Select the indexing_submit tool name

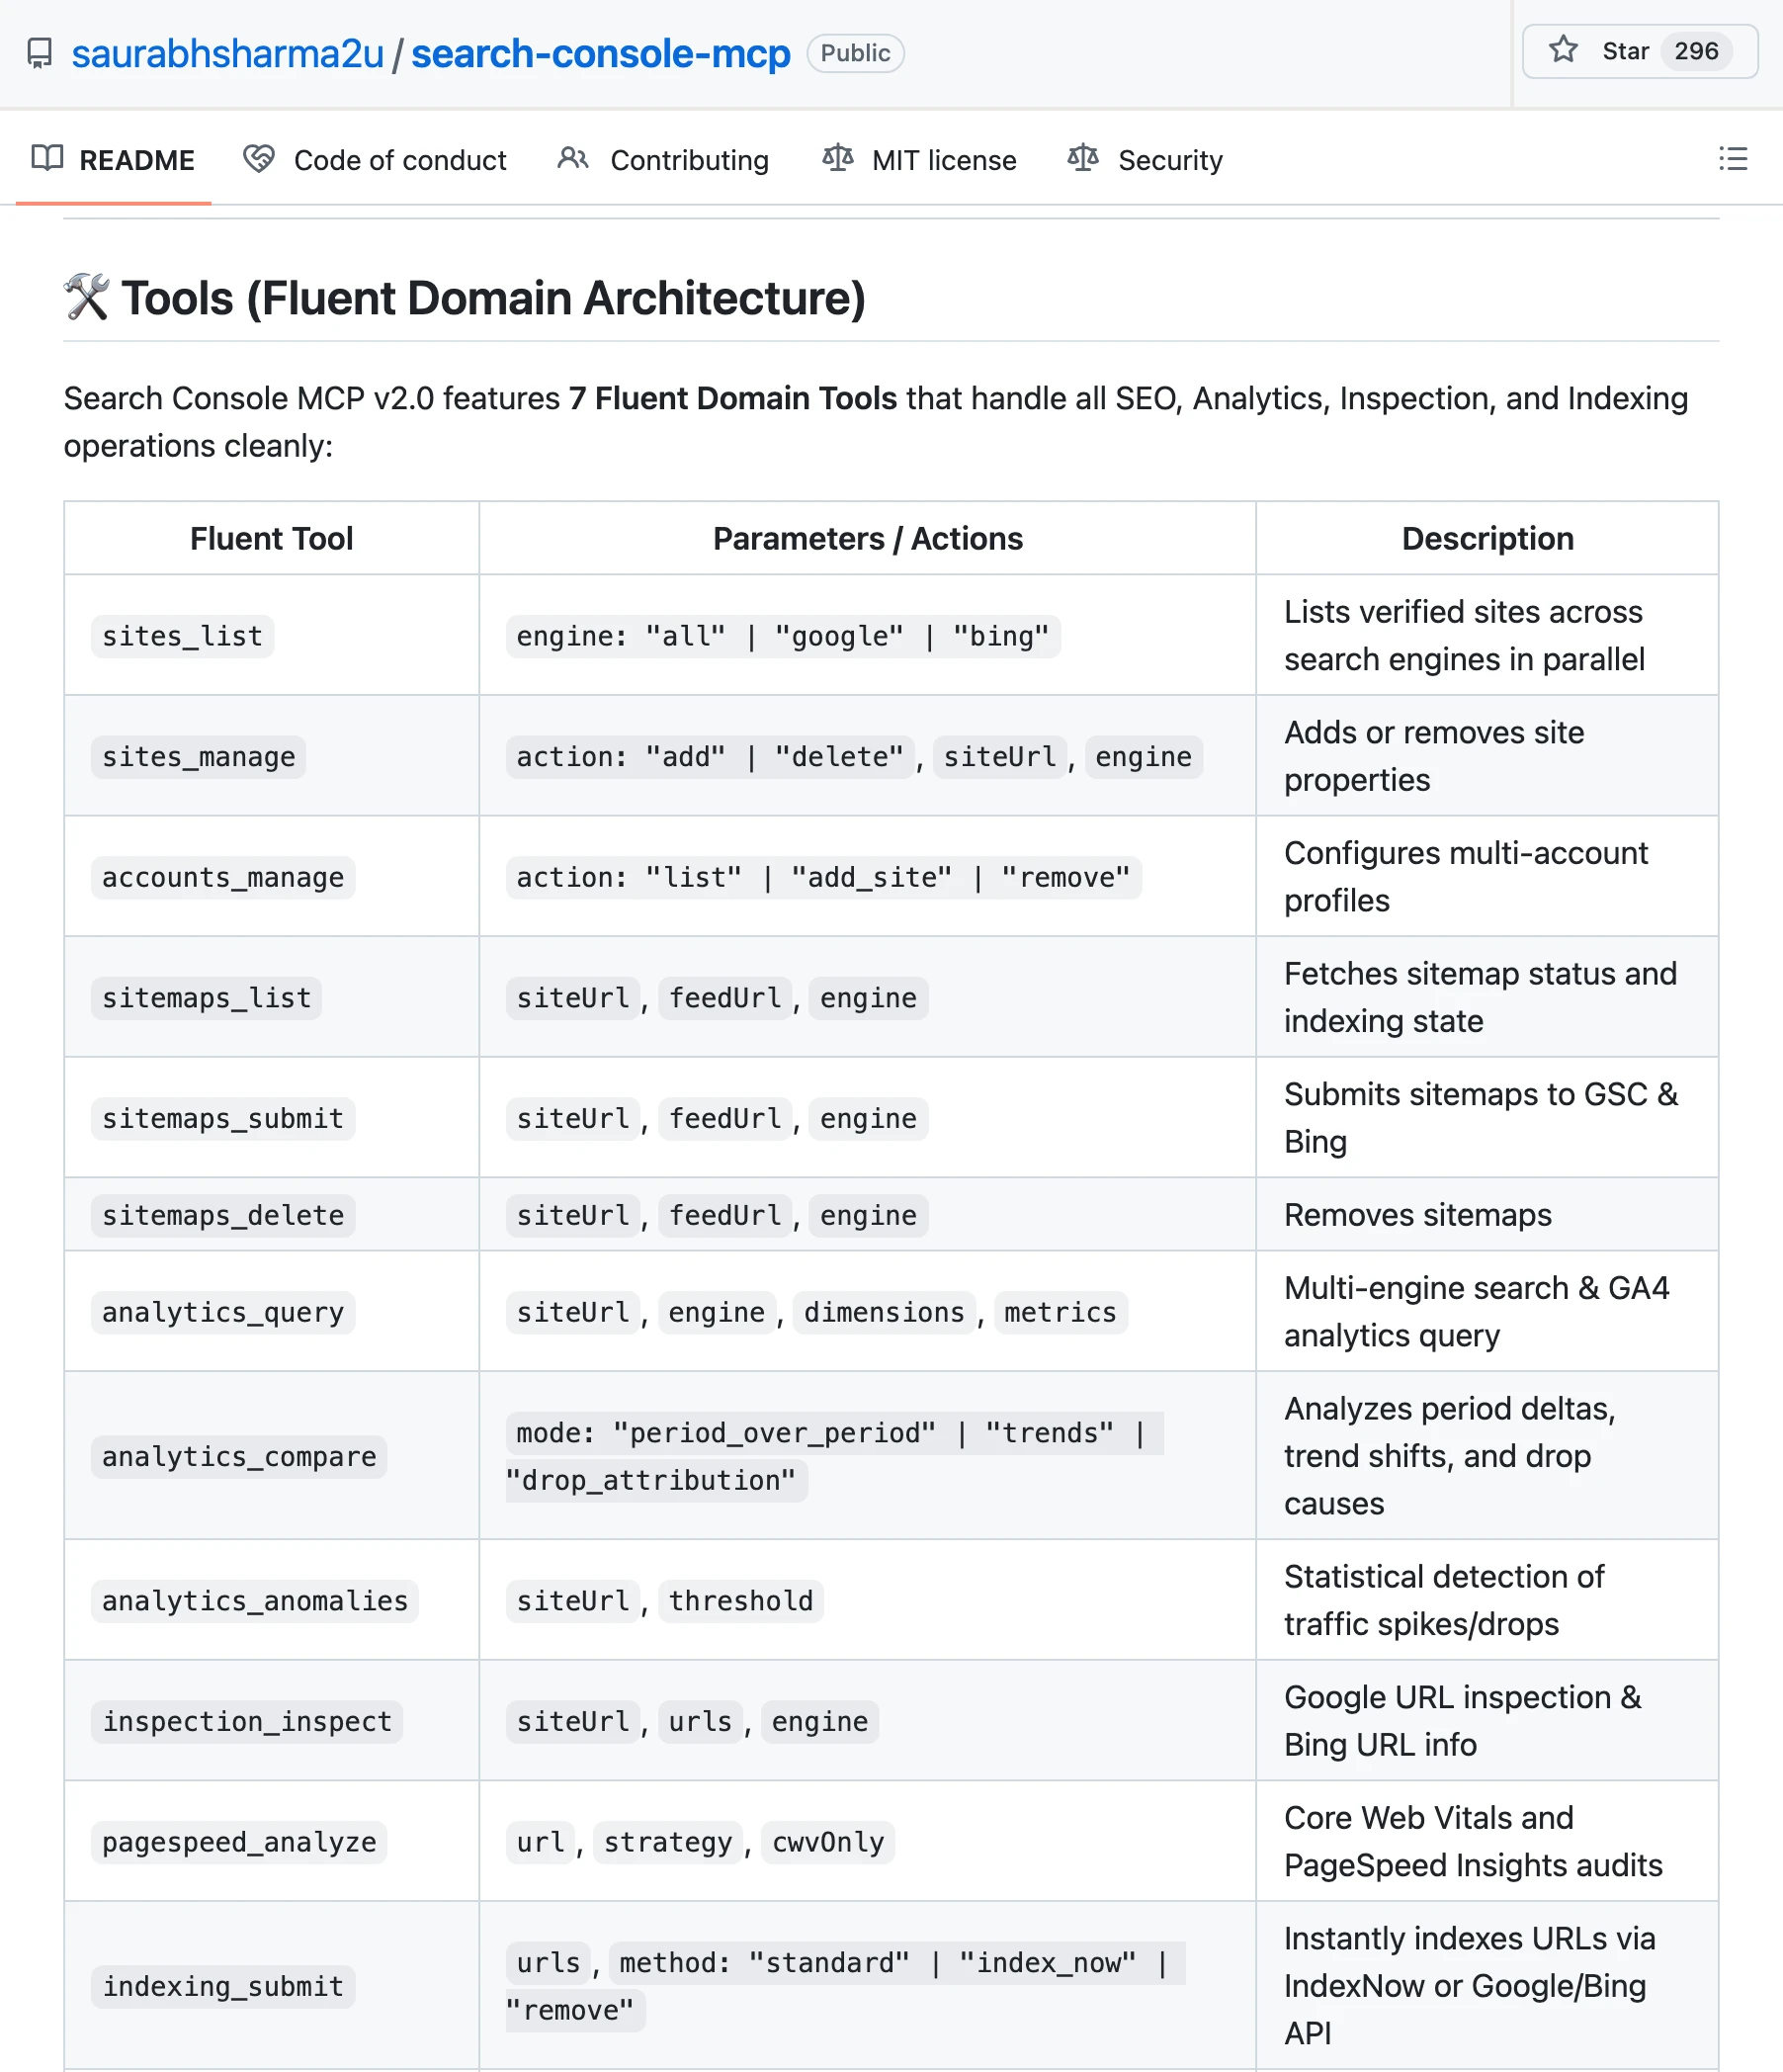(x=222, y=1986)
